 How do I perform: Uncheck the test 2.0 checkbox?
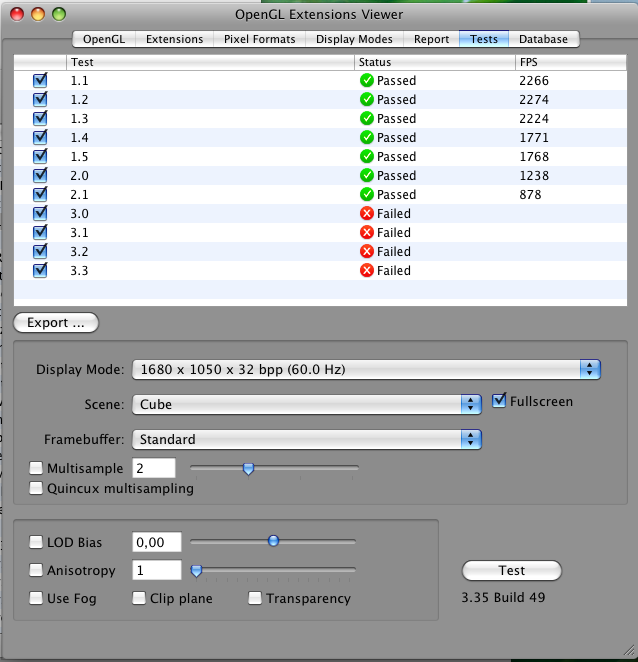40,175
